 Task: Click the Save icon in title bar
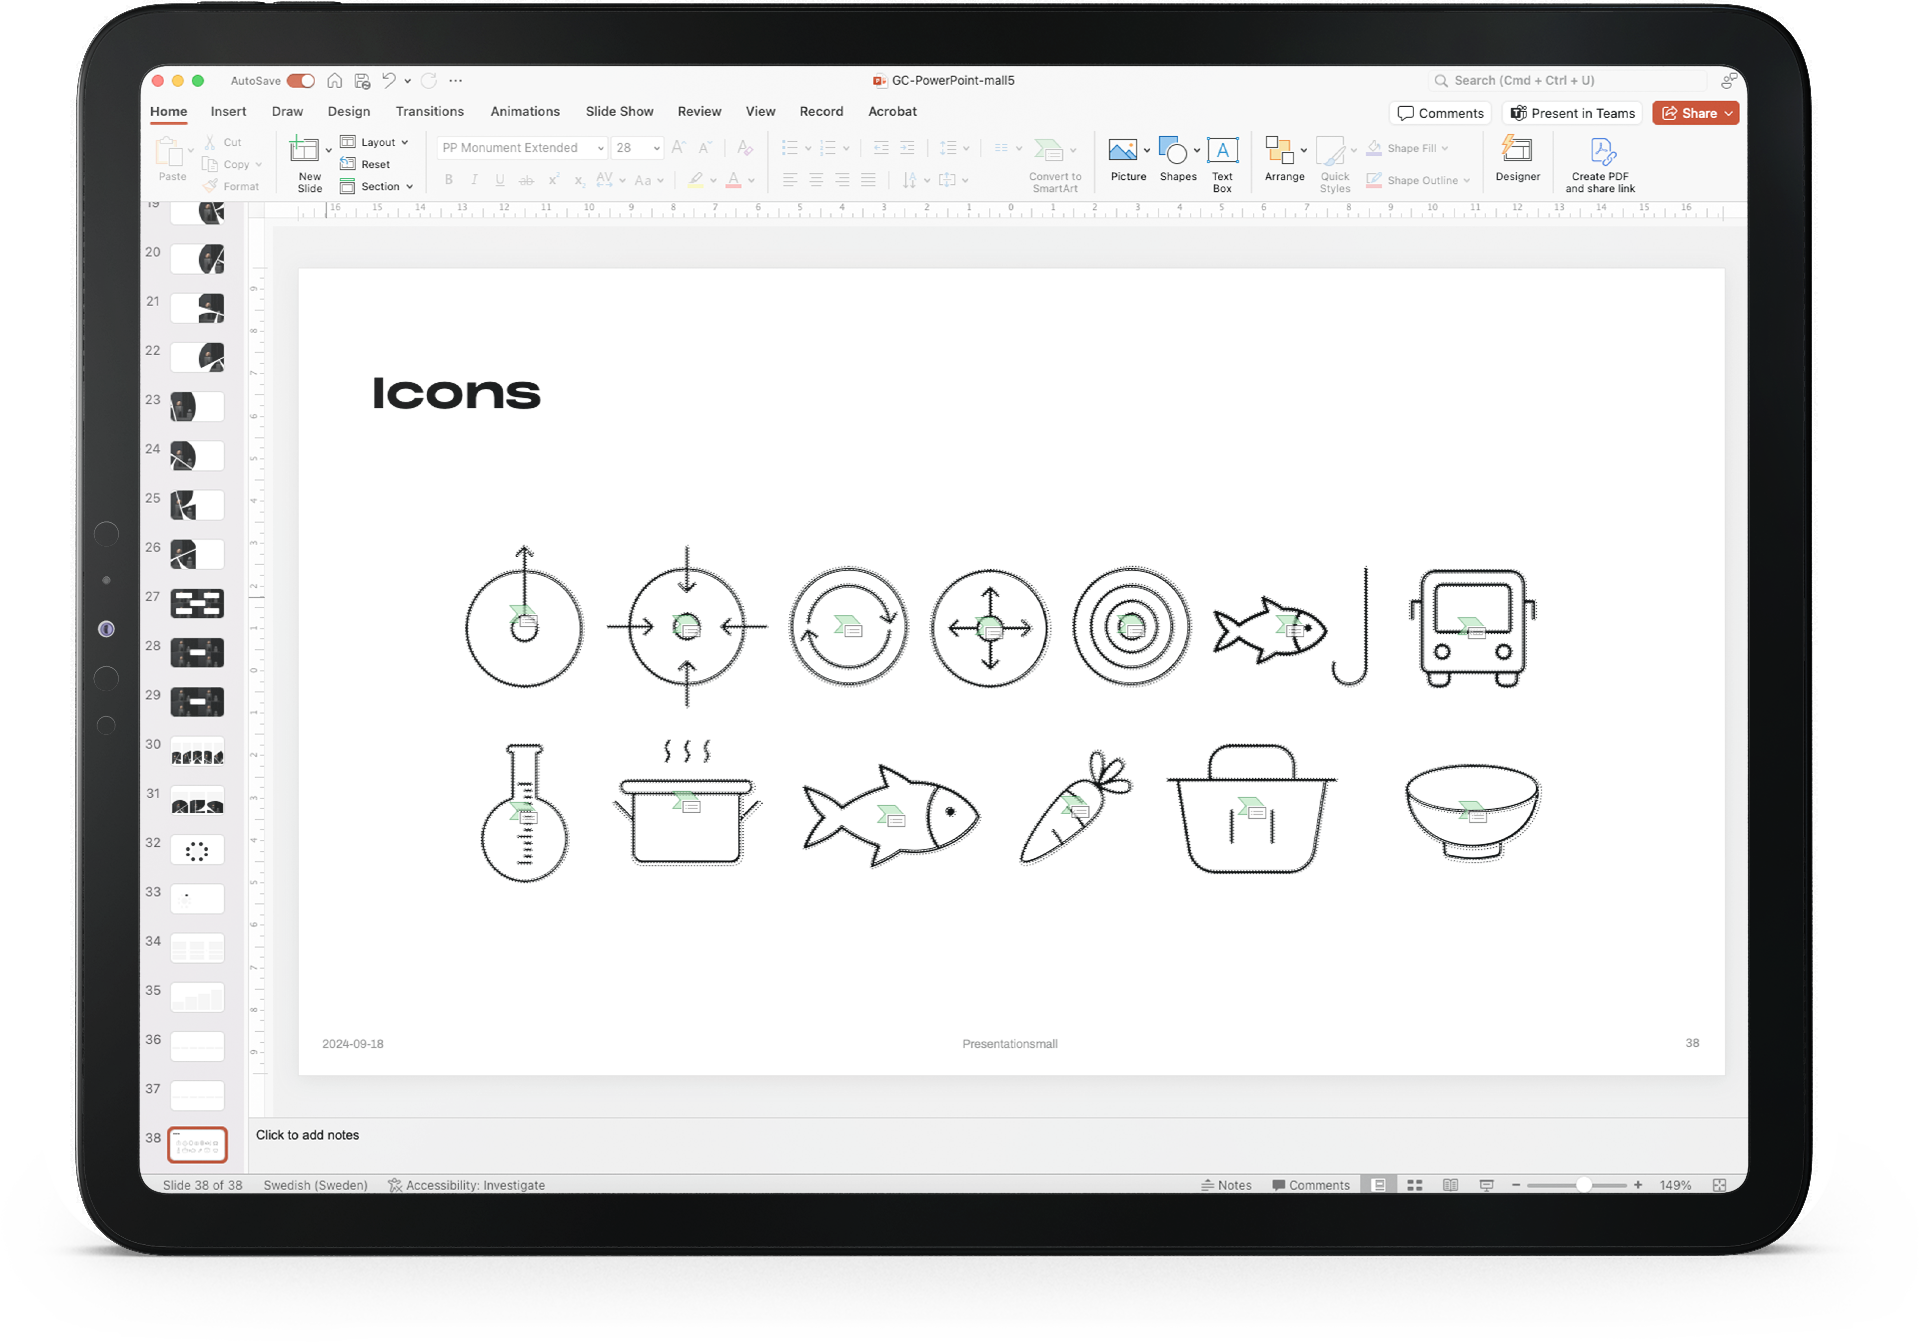[362, 81]
